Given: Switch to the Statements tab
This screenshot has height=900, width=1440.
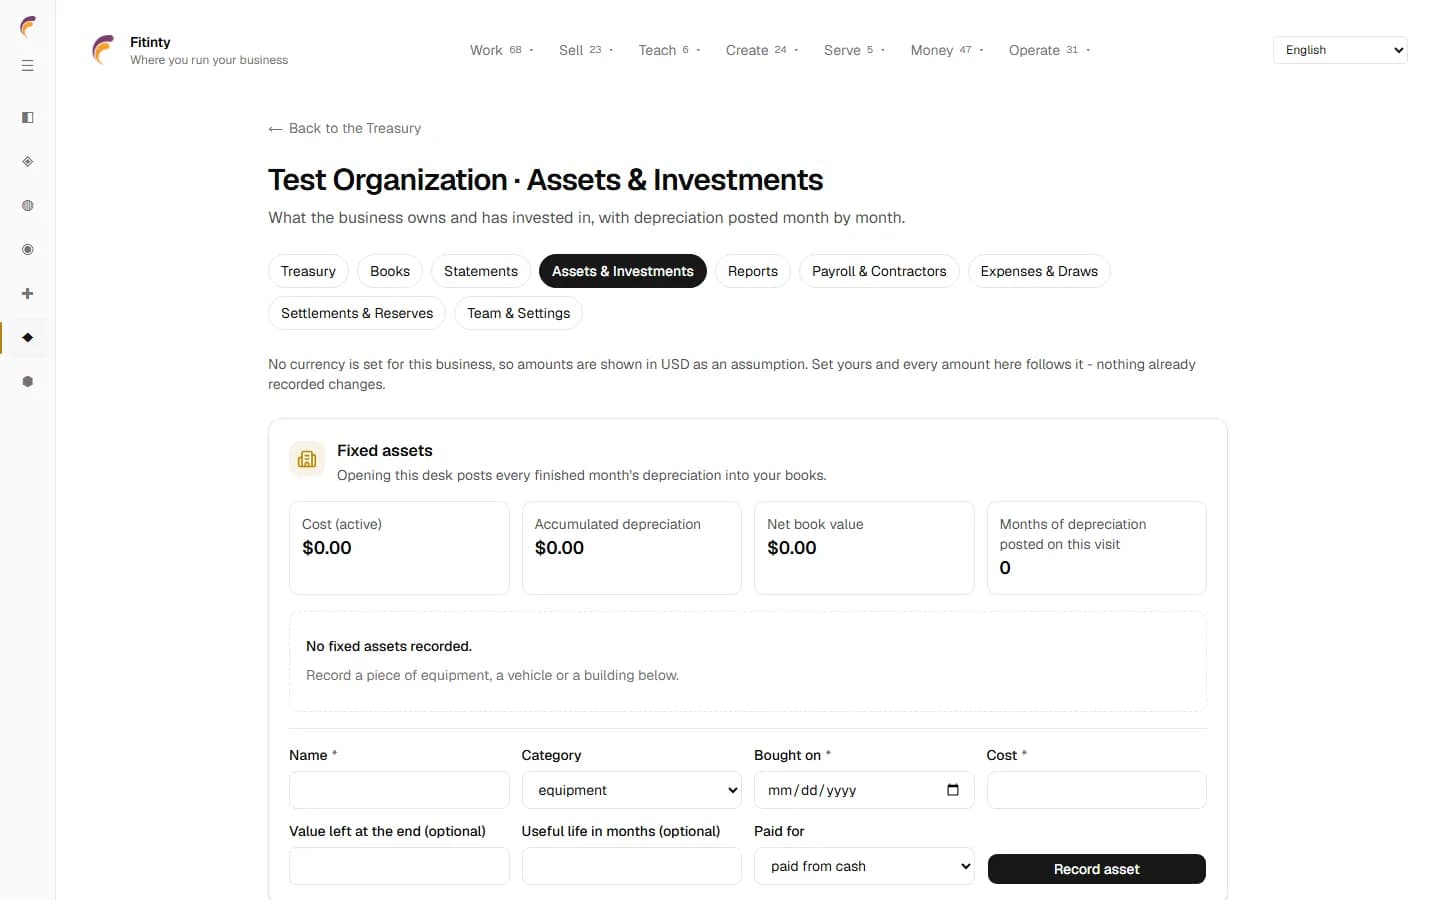Looking at the screenshot, I should tap(481, 271).
